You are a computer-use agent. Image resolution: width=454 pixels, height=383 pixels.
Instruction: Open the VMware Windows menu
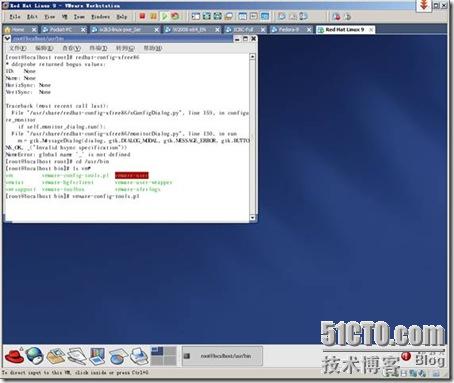point(100,16)
